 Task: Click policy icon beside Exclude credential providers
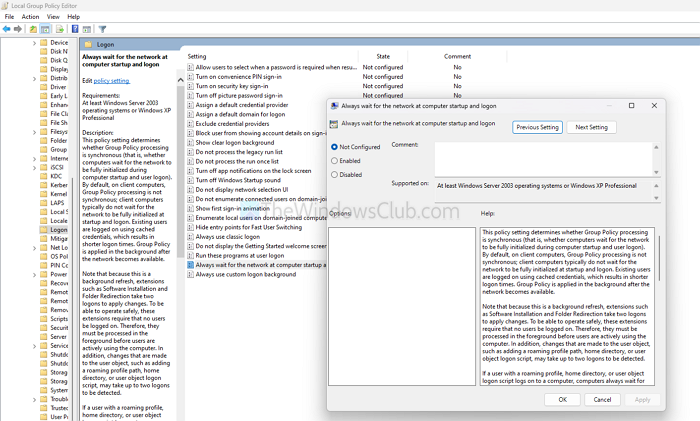[191, 124]
